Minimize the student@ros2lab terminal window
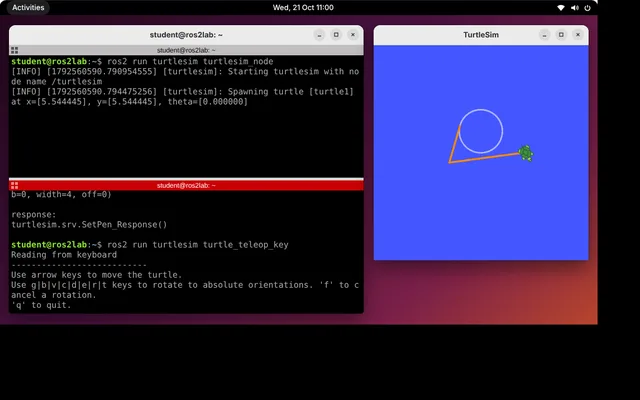This screenshot has width=640, height=400. coord(320,35)
